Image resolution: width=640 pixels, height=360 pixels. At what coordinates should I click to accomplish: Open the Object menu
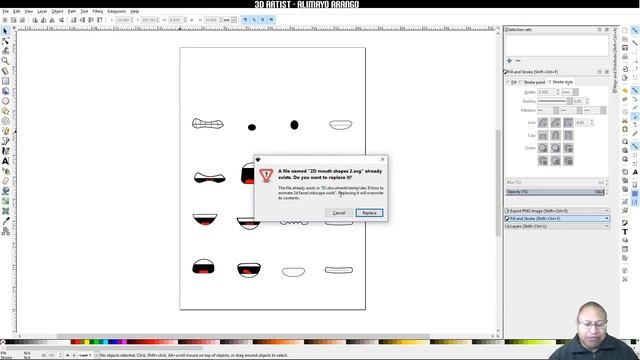[57, 11]
